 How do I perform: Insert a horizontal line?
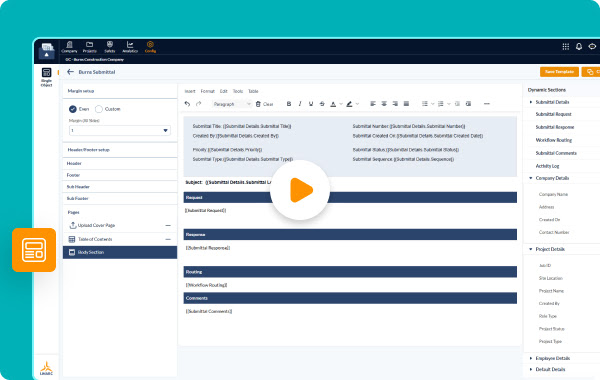[487, 104]
